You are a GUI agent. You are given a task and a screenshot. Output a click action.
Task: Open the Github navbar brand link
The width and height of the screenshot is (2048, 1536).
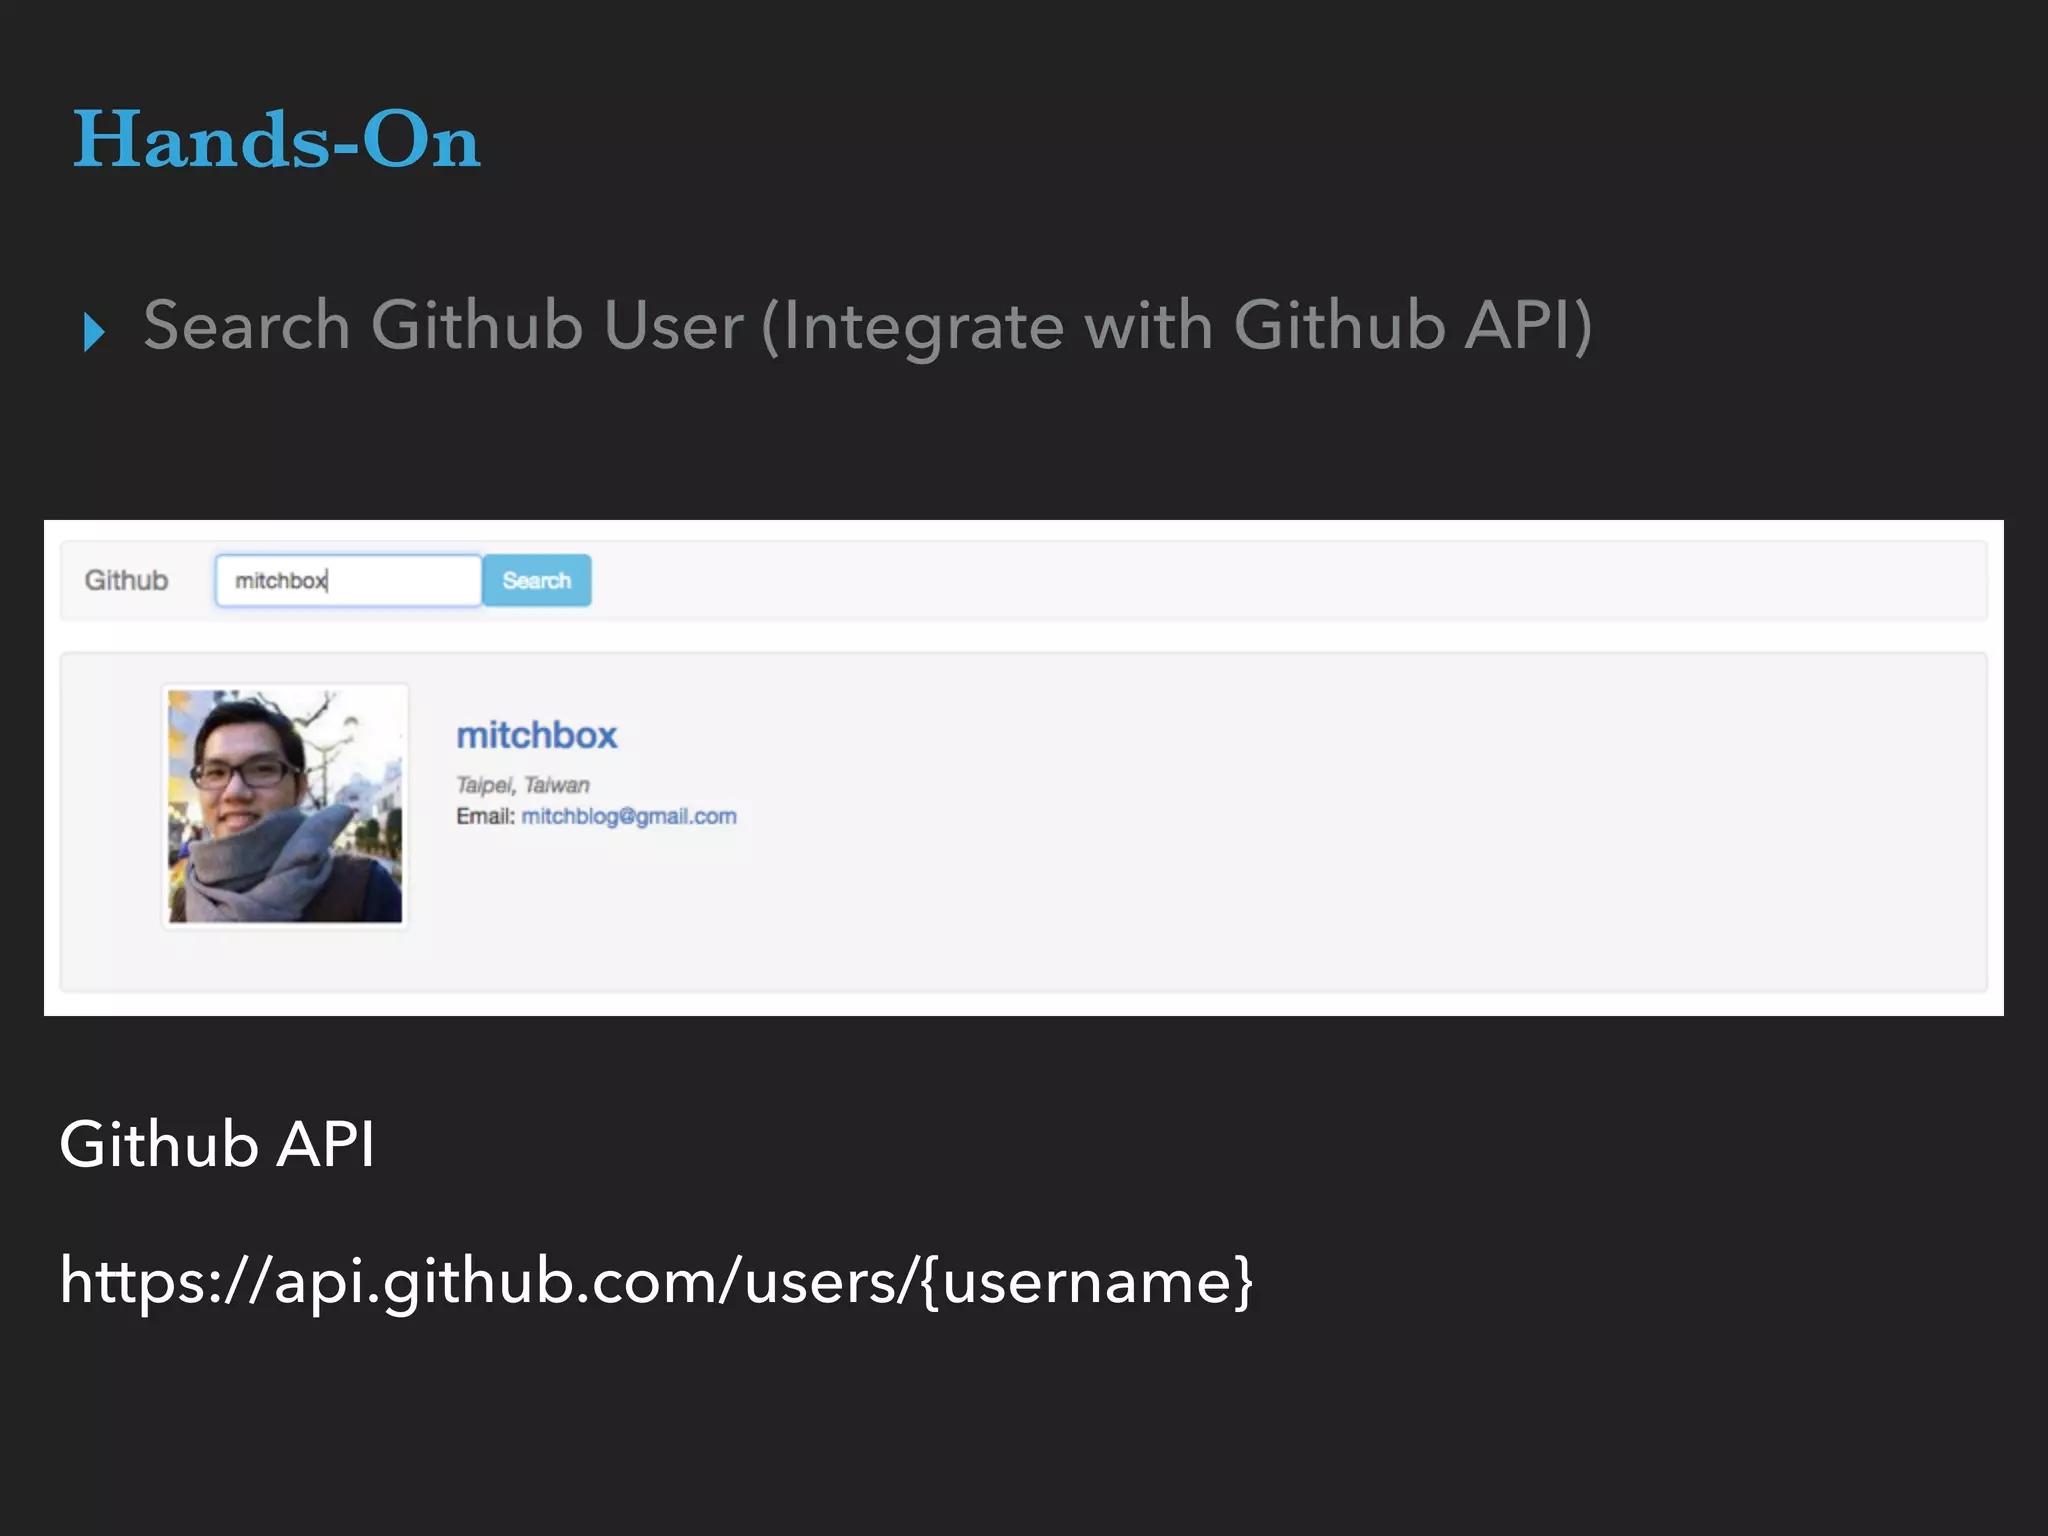click(x=126, y=580)
